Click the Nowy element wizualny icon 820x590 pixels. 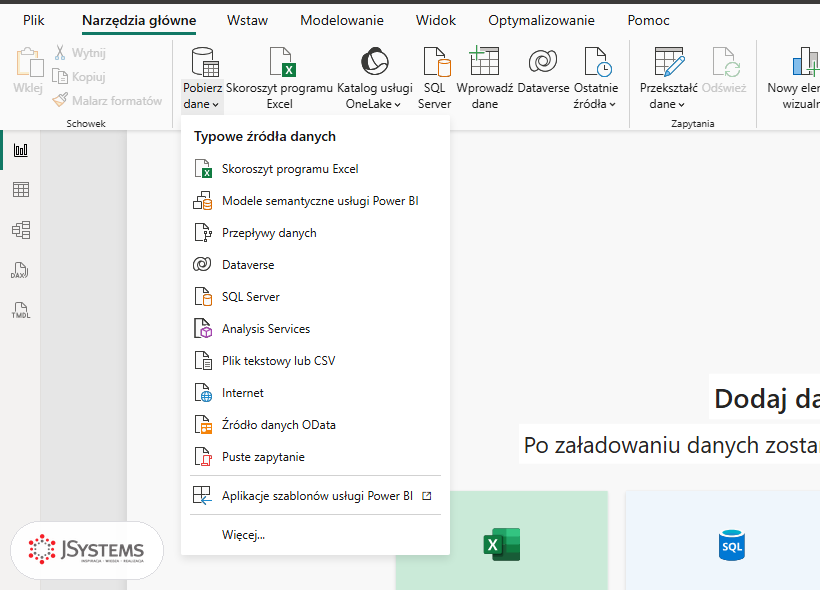pyautogui.click(x=805, y=62)
